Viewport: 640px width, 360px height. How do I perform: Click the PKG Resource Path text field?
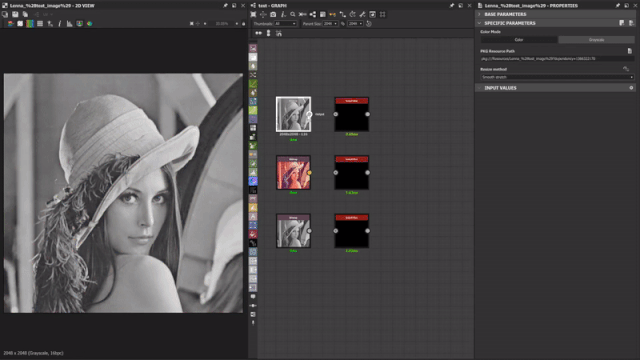click(557, 59)
